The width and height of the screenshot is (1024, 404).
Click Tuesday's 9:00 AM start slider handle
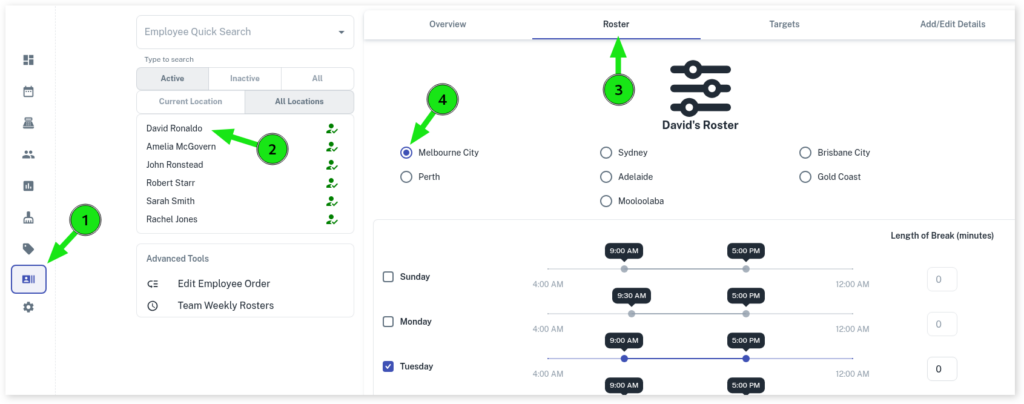[x=624, y=358]
